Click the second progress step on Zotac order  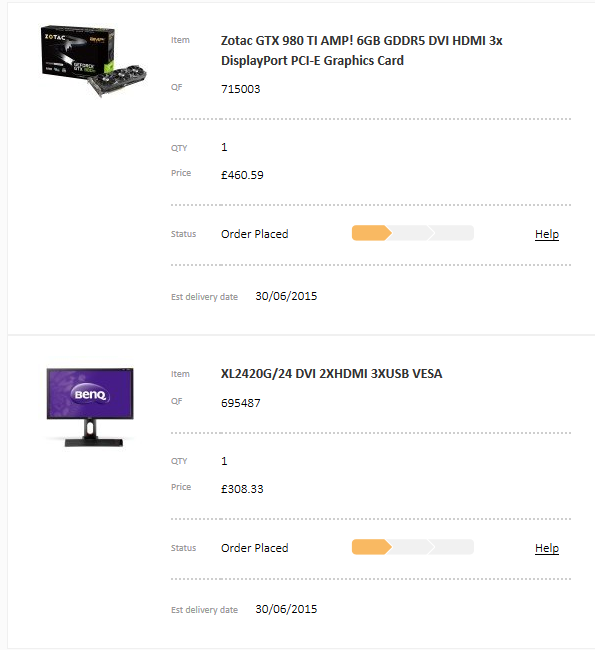[412, 233]
